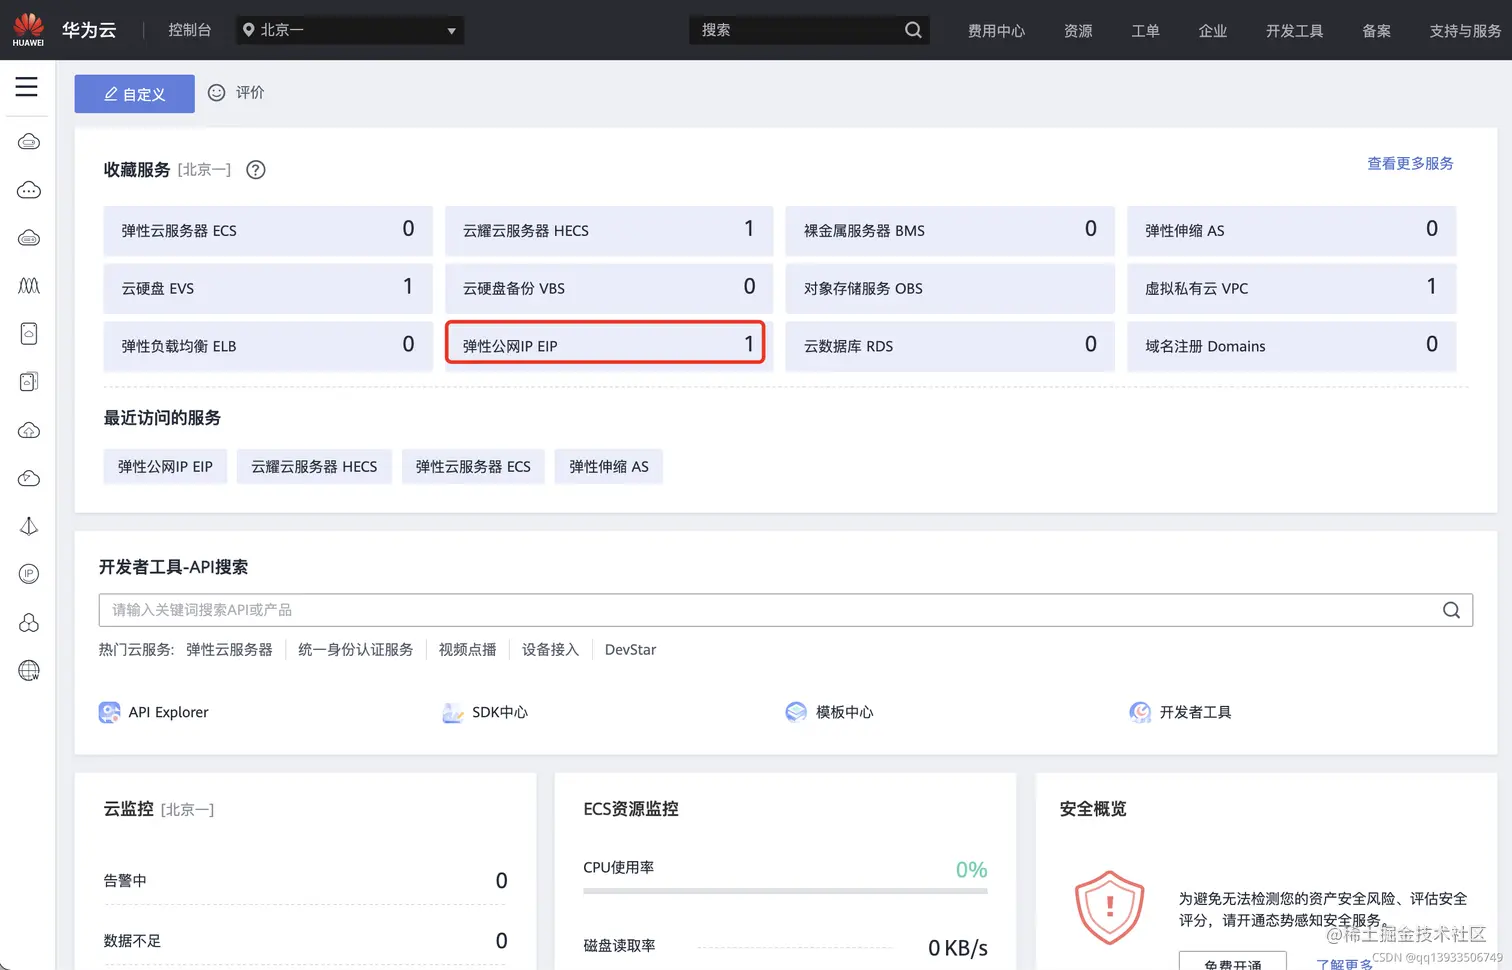Open API Explorer

pyautogui.click(x=154, y=712)
